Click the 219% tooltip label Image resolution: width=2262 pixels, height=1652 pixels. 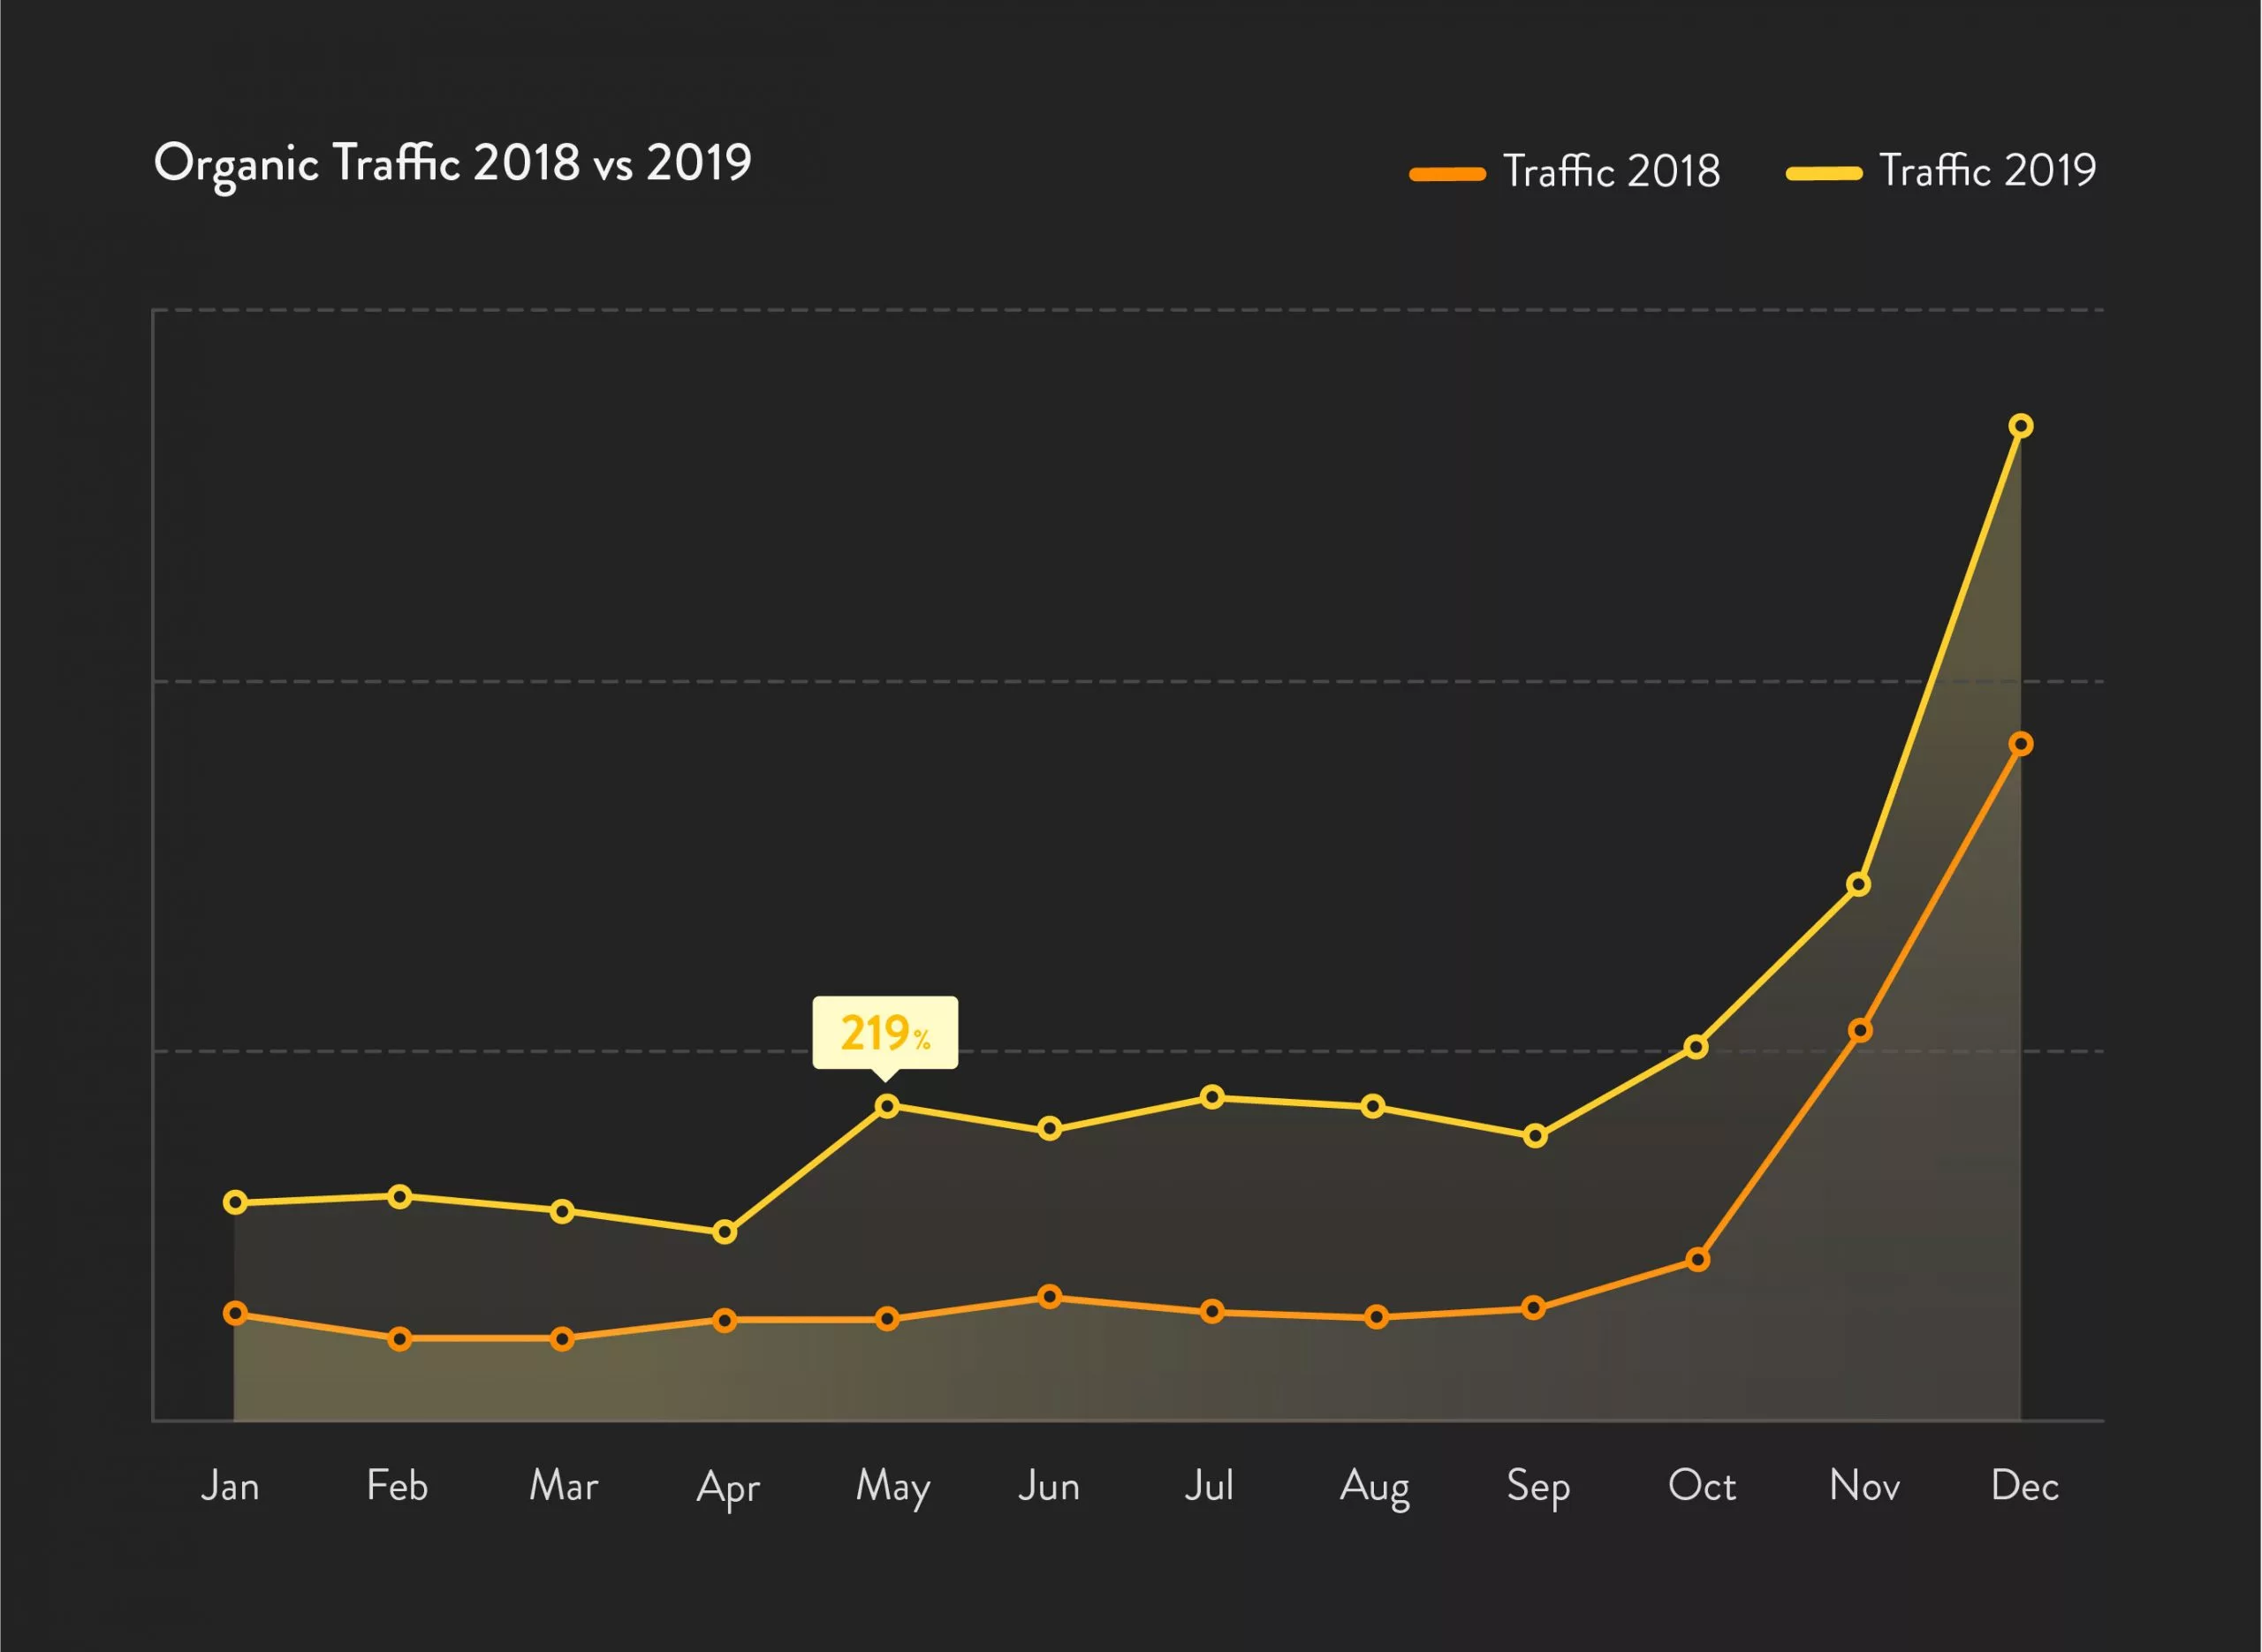pyautogui.click(x=885, y=1034)
